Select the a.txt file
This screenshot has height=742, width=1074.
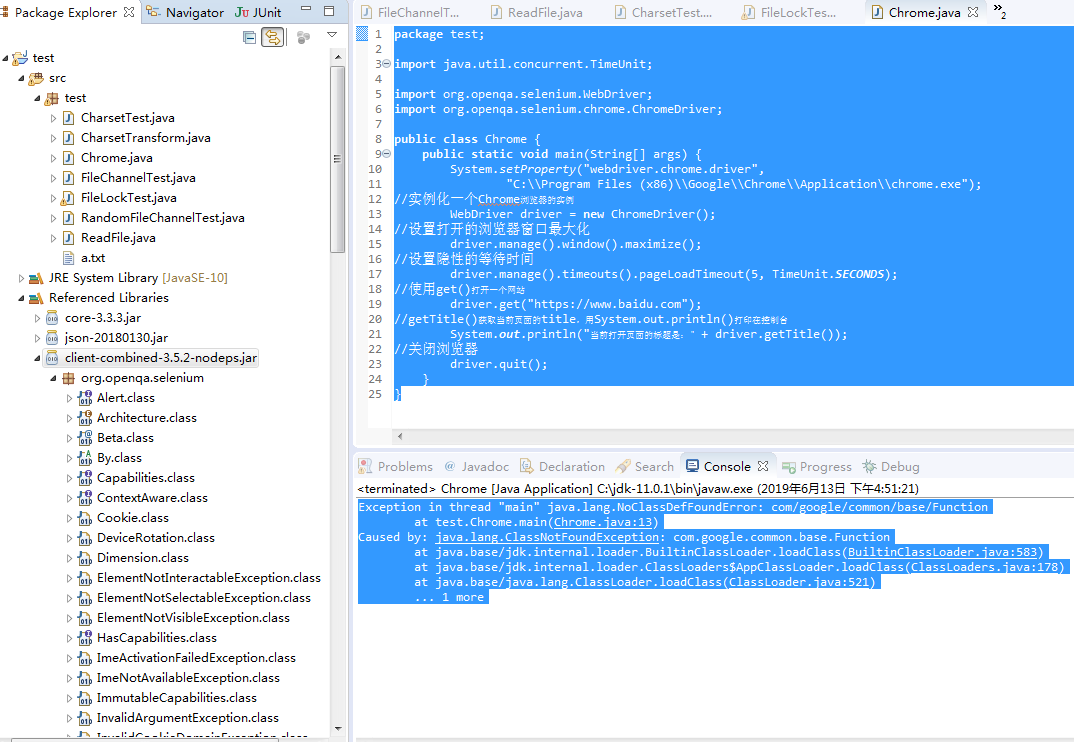pos(92,258)
